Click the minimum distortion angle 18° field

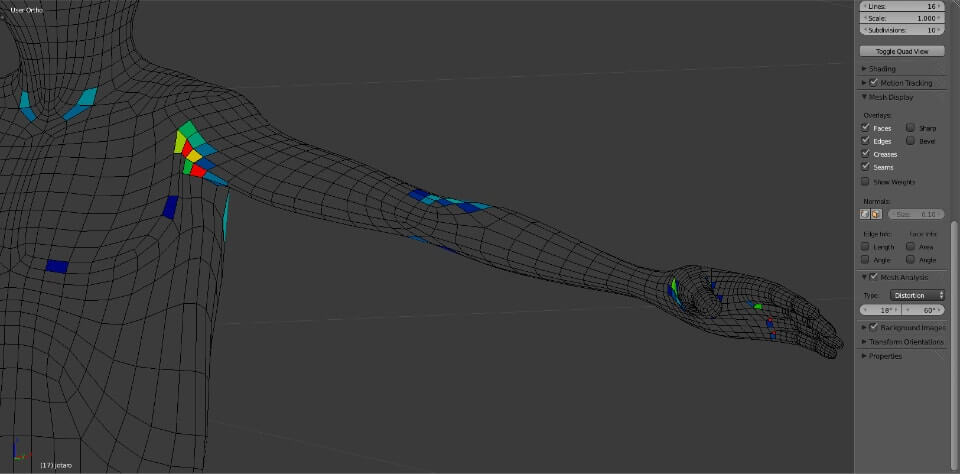pyautogui.click(x=881, y=310)
